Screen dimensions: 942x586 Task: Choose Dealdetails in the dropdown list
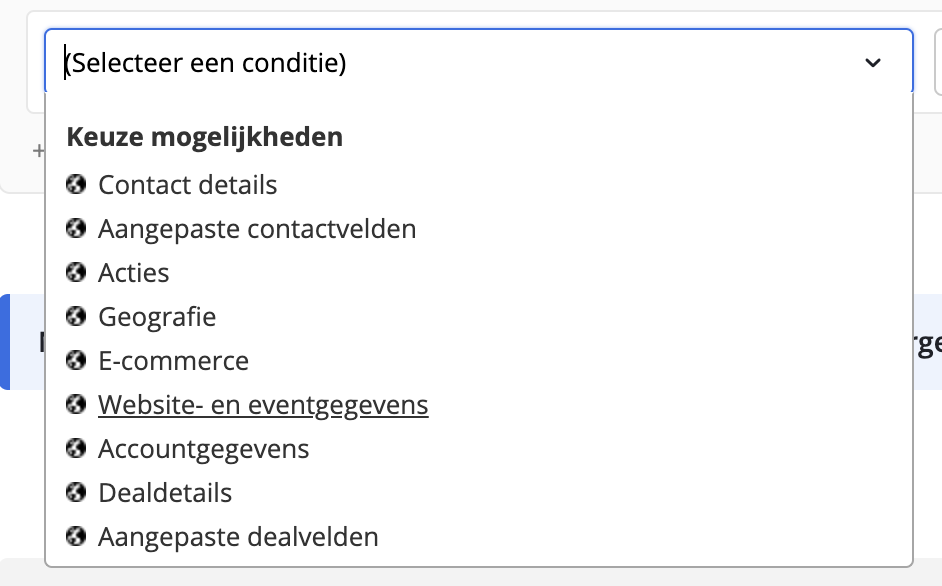pyautogui.click(x=165, y=493)
